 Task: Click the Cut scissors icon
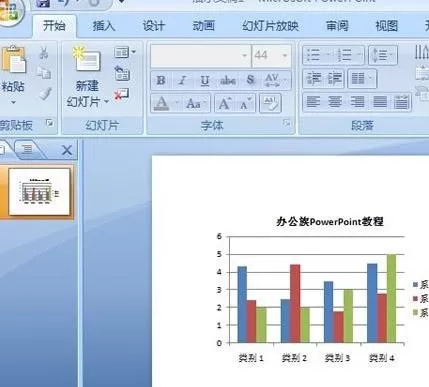point(44,53)
